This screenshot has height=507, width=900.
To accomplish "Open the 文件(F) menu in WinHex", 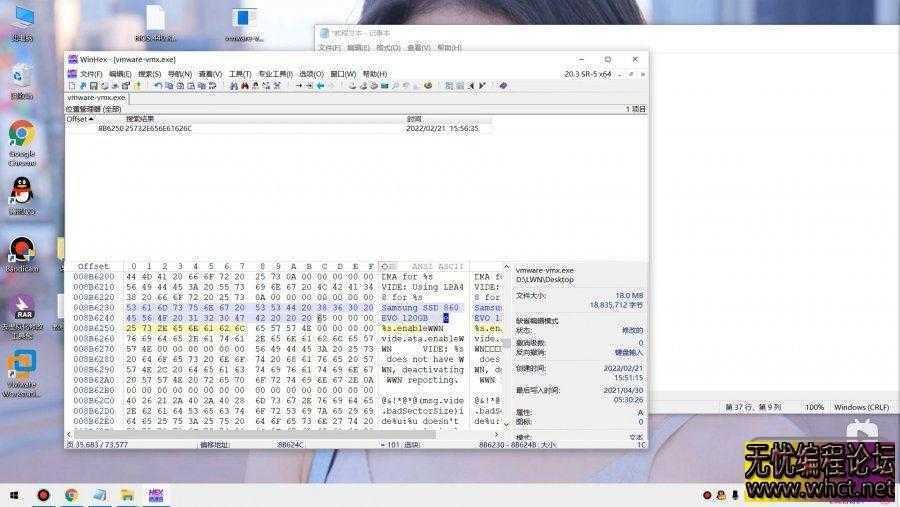I will pos(91,74).
